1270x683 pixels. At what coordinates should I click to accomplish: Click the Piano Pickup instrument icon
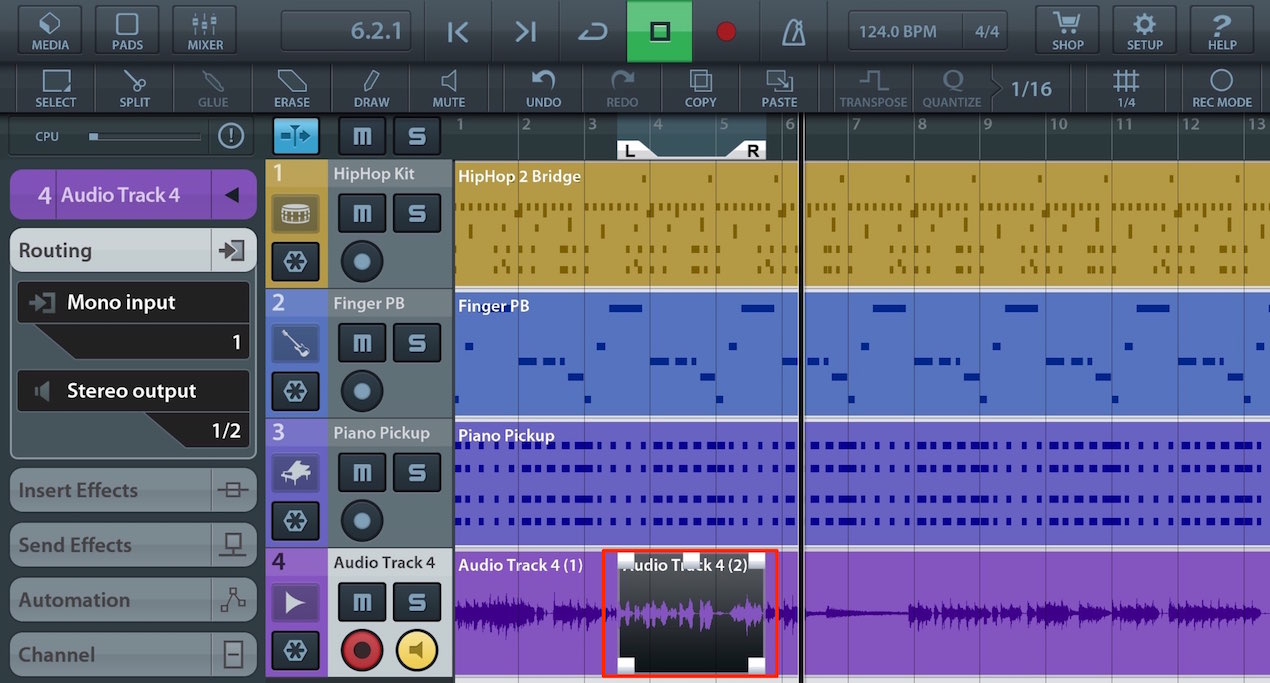295,472
